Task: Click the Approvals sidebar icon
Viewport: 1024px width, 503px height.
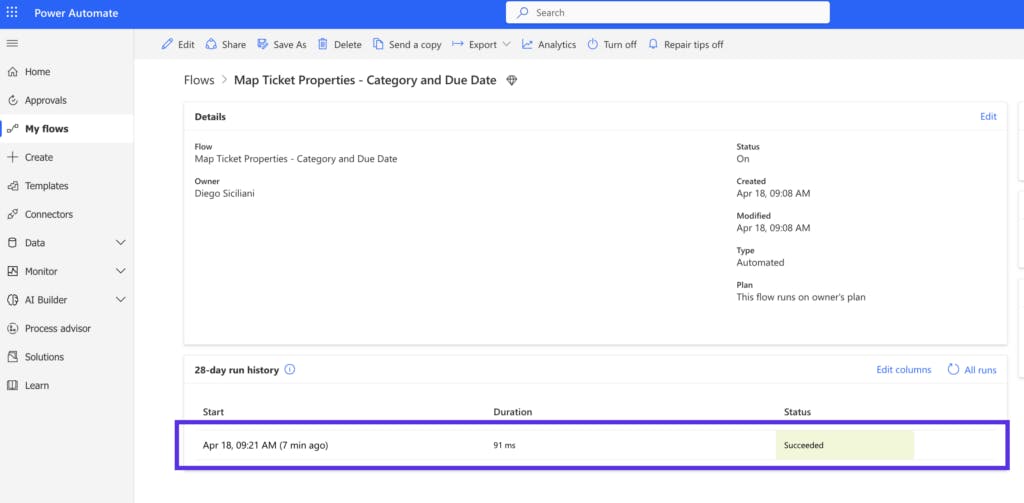Action: (12, 100)
